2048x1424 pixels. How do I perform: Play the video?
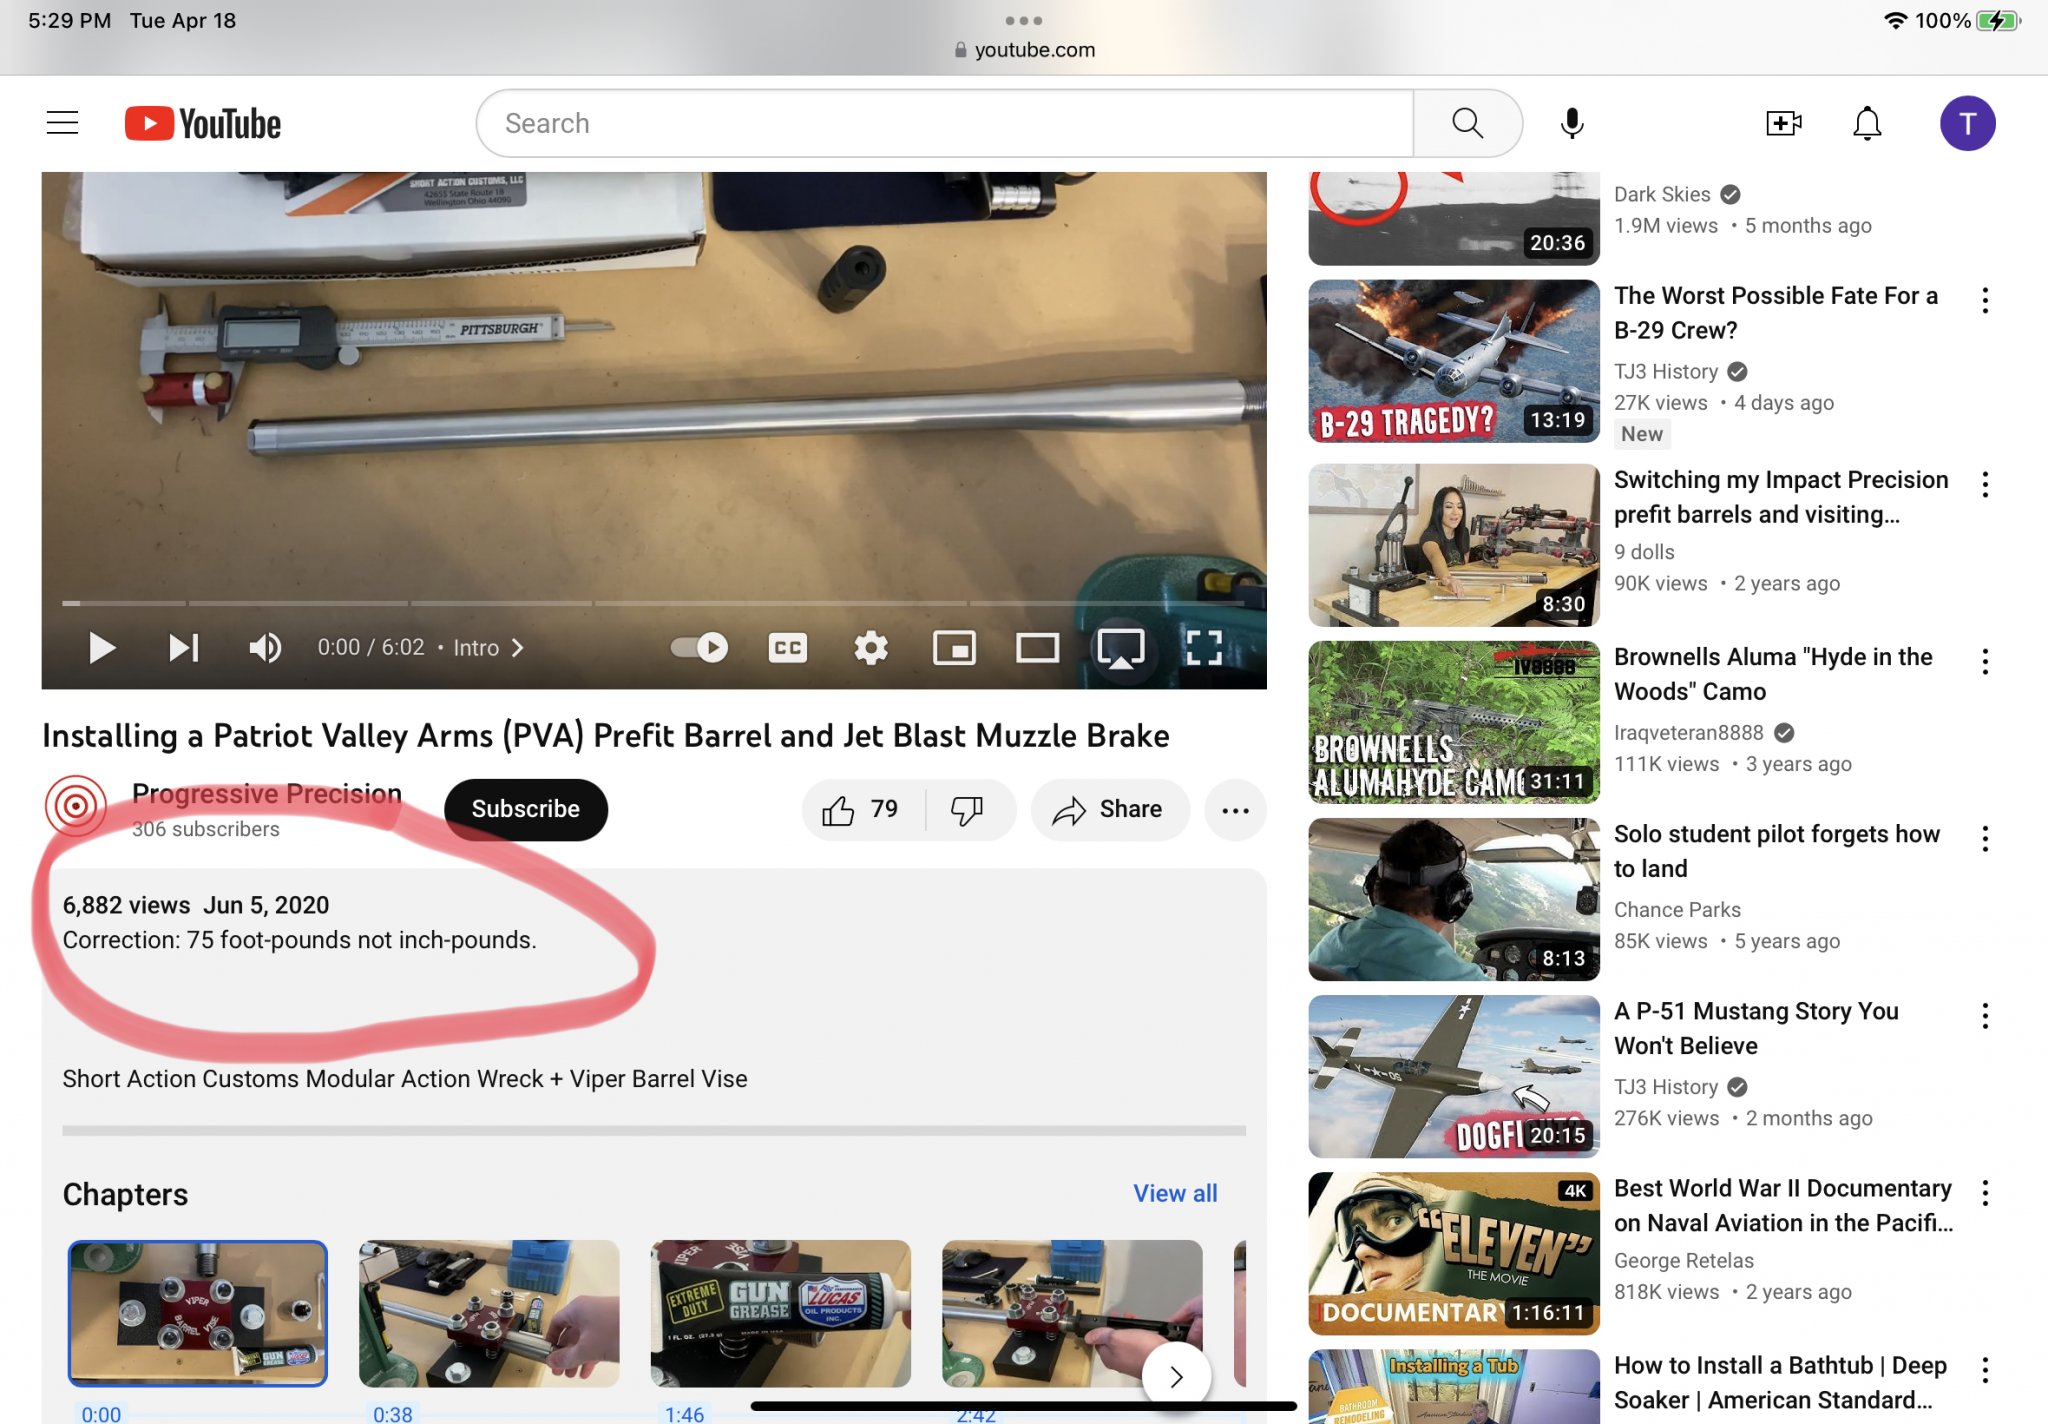point(102,648)
